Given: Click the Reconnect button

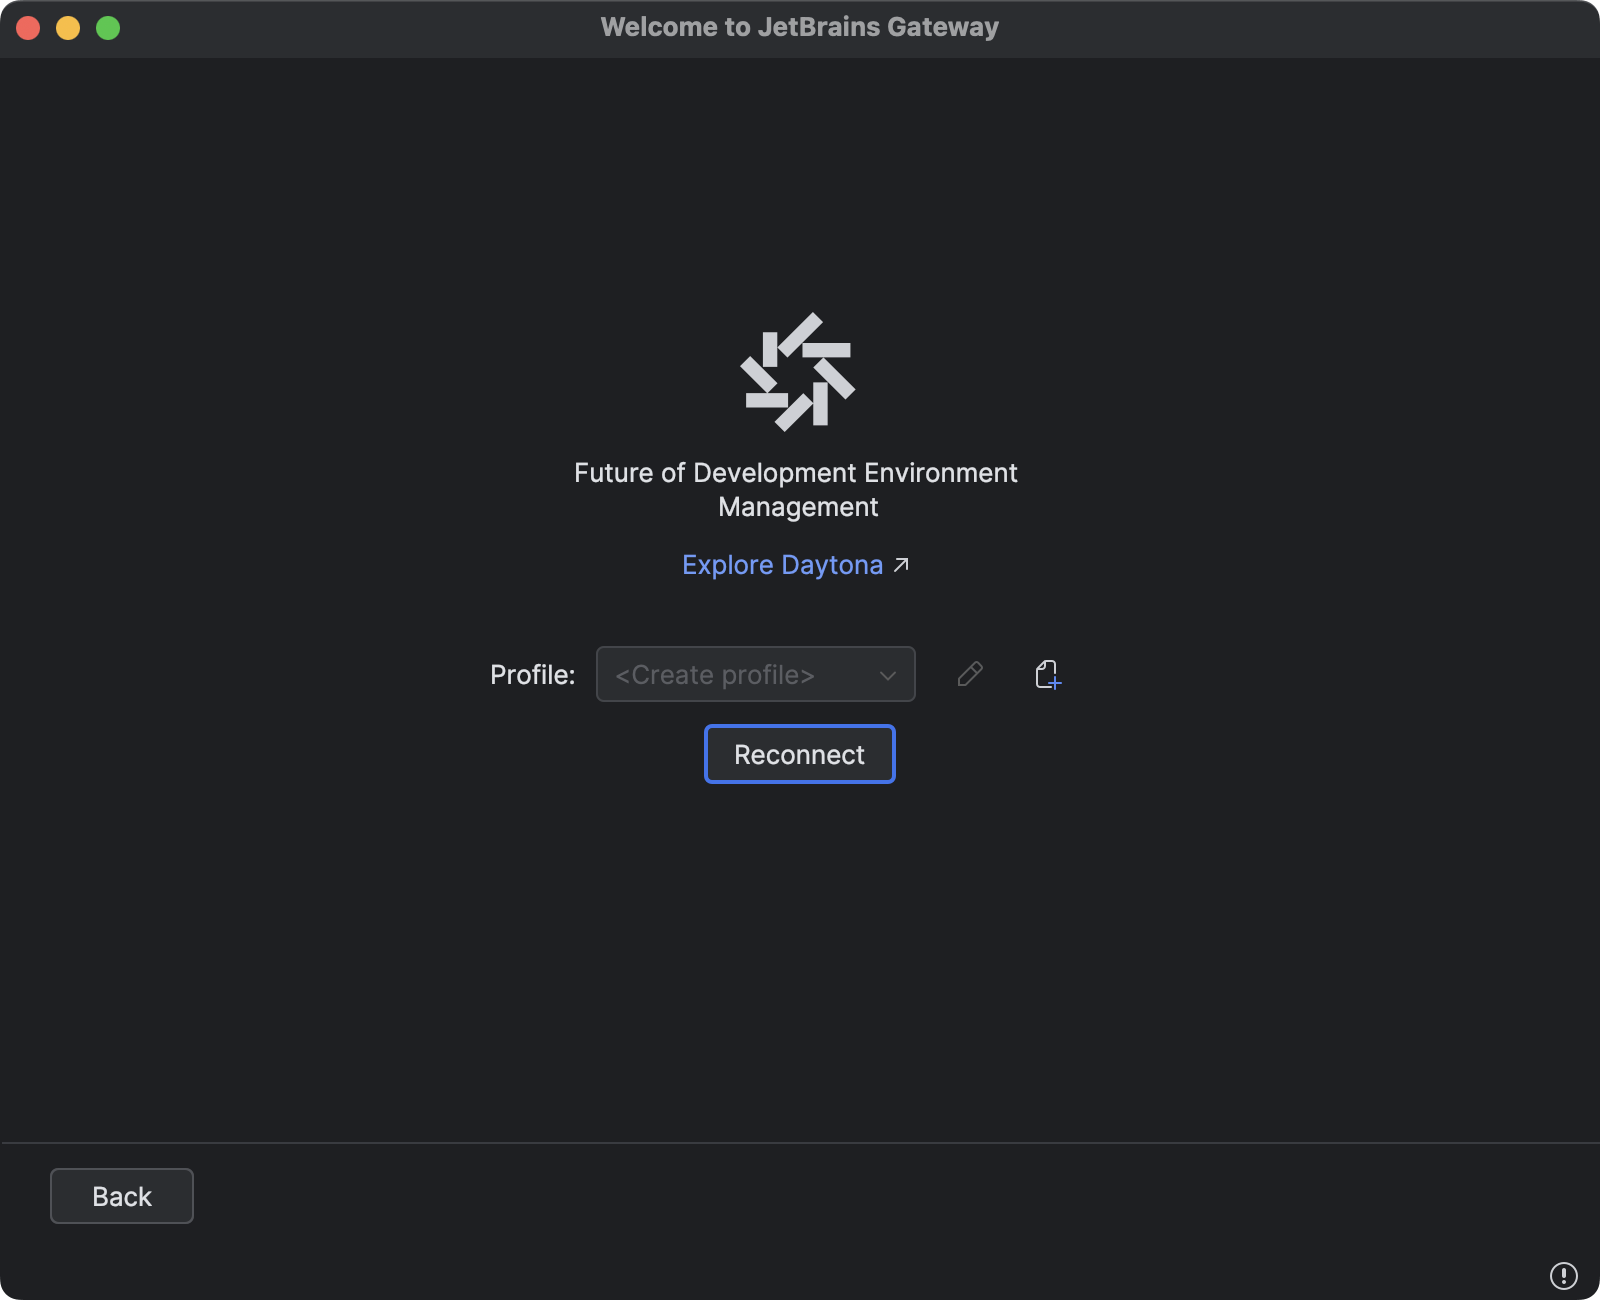Looking at the screenshot, I should tap(800, 754).
